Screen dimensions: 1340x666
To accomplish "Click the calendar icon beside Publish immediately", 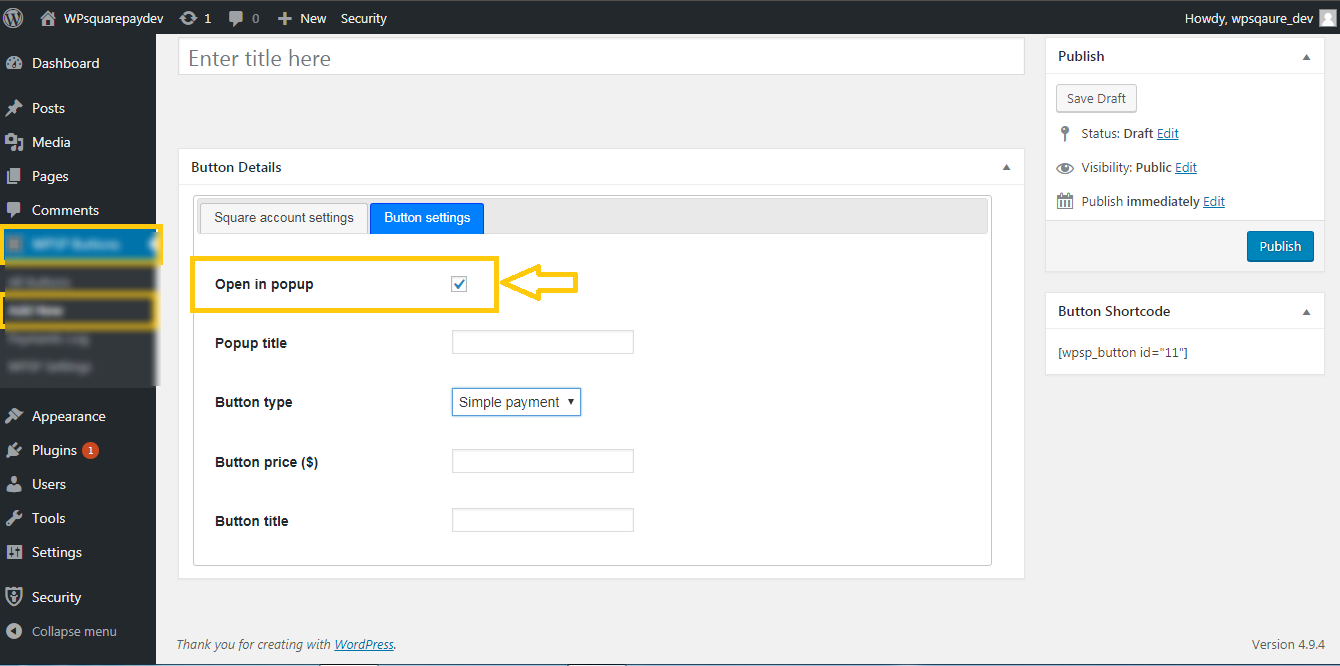I will (1065, 201).
